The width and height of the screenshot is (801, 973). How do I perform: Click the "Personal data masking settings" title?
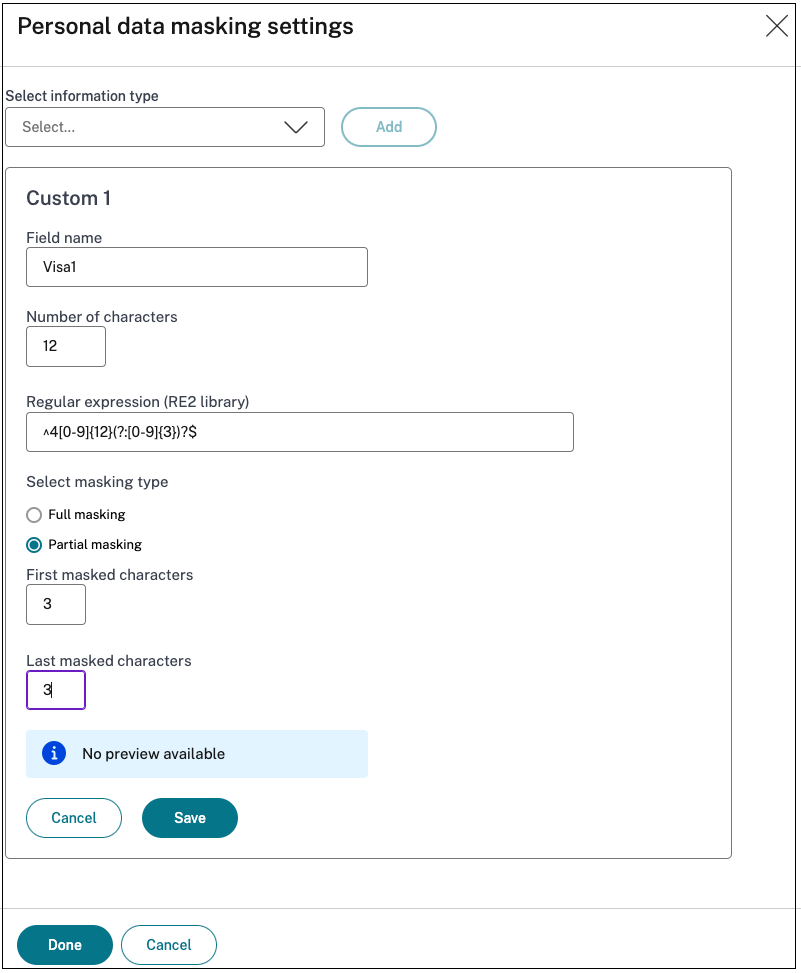click(185, 26)
